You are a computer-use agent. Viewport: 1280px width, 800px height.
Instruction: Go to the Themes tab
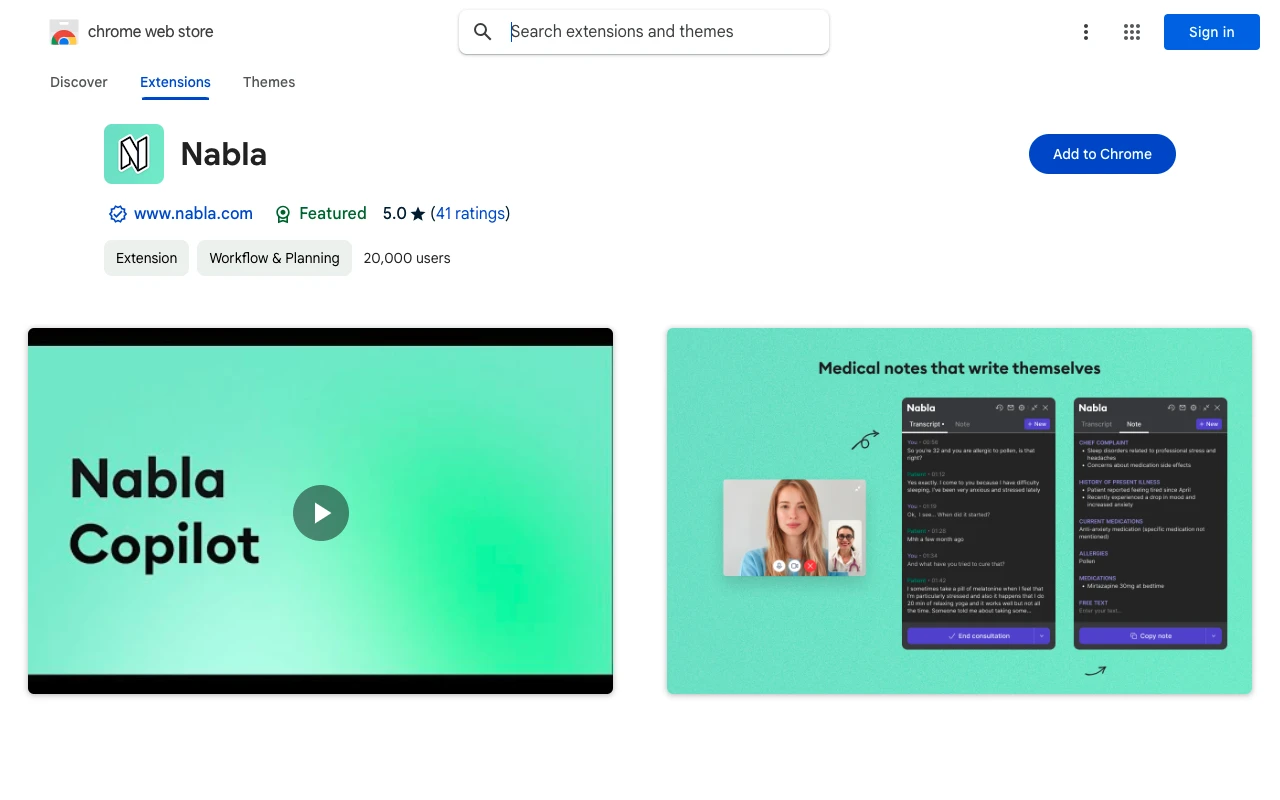coord(269,82)
